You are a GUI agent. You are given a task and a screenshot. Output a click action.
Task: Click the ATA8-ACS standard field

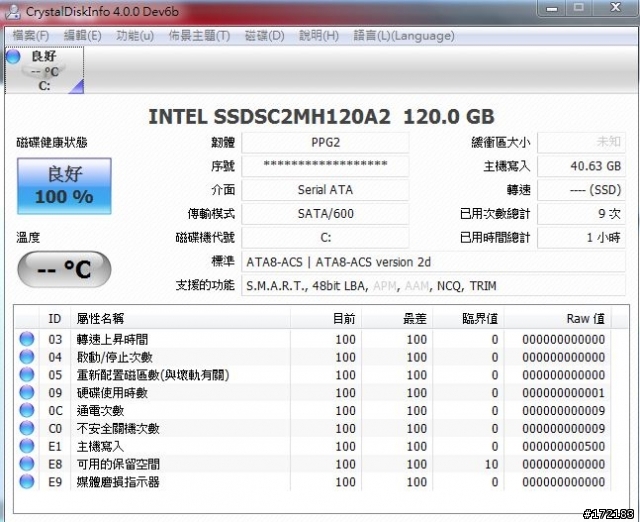click(x=433, y=262)
